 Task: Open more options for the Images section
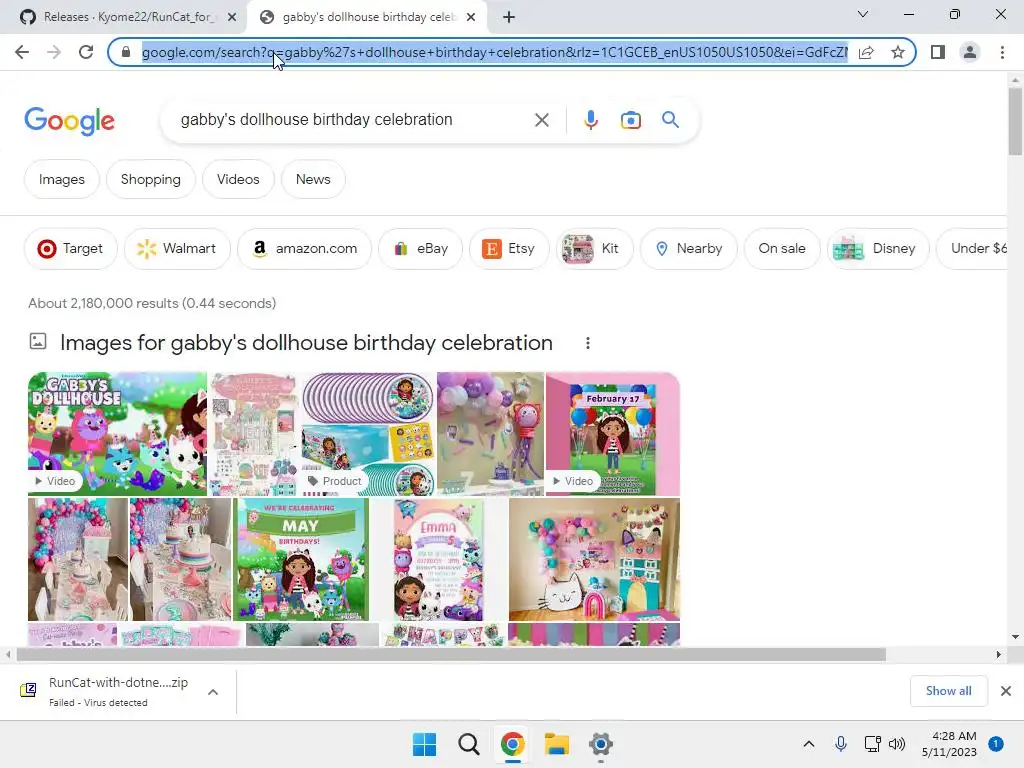click(x=588, y=343)
